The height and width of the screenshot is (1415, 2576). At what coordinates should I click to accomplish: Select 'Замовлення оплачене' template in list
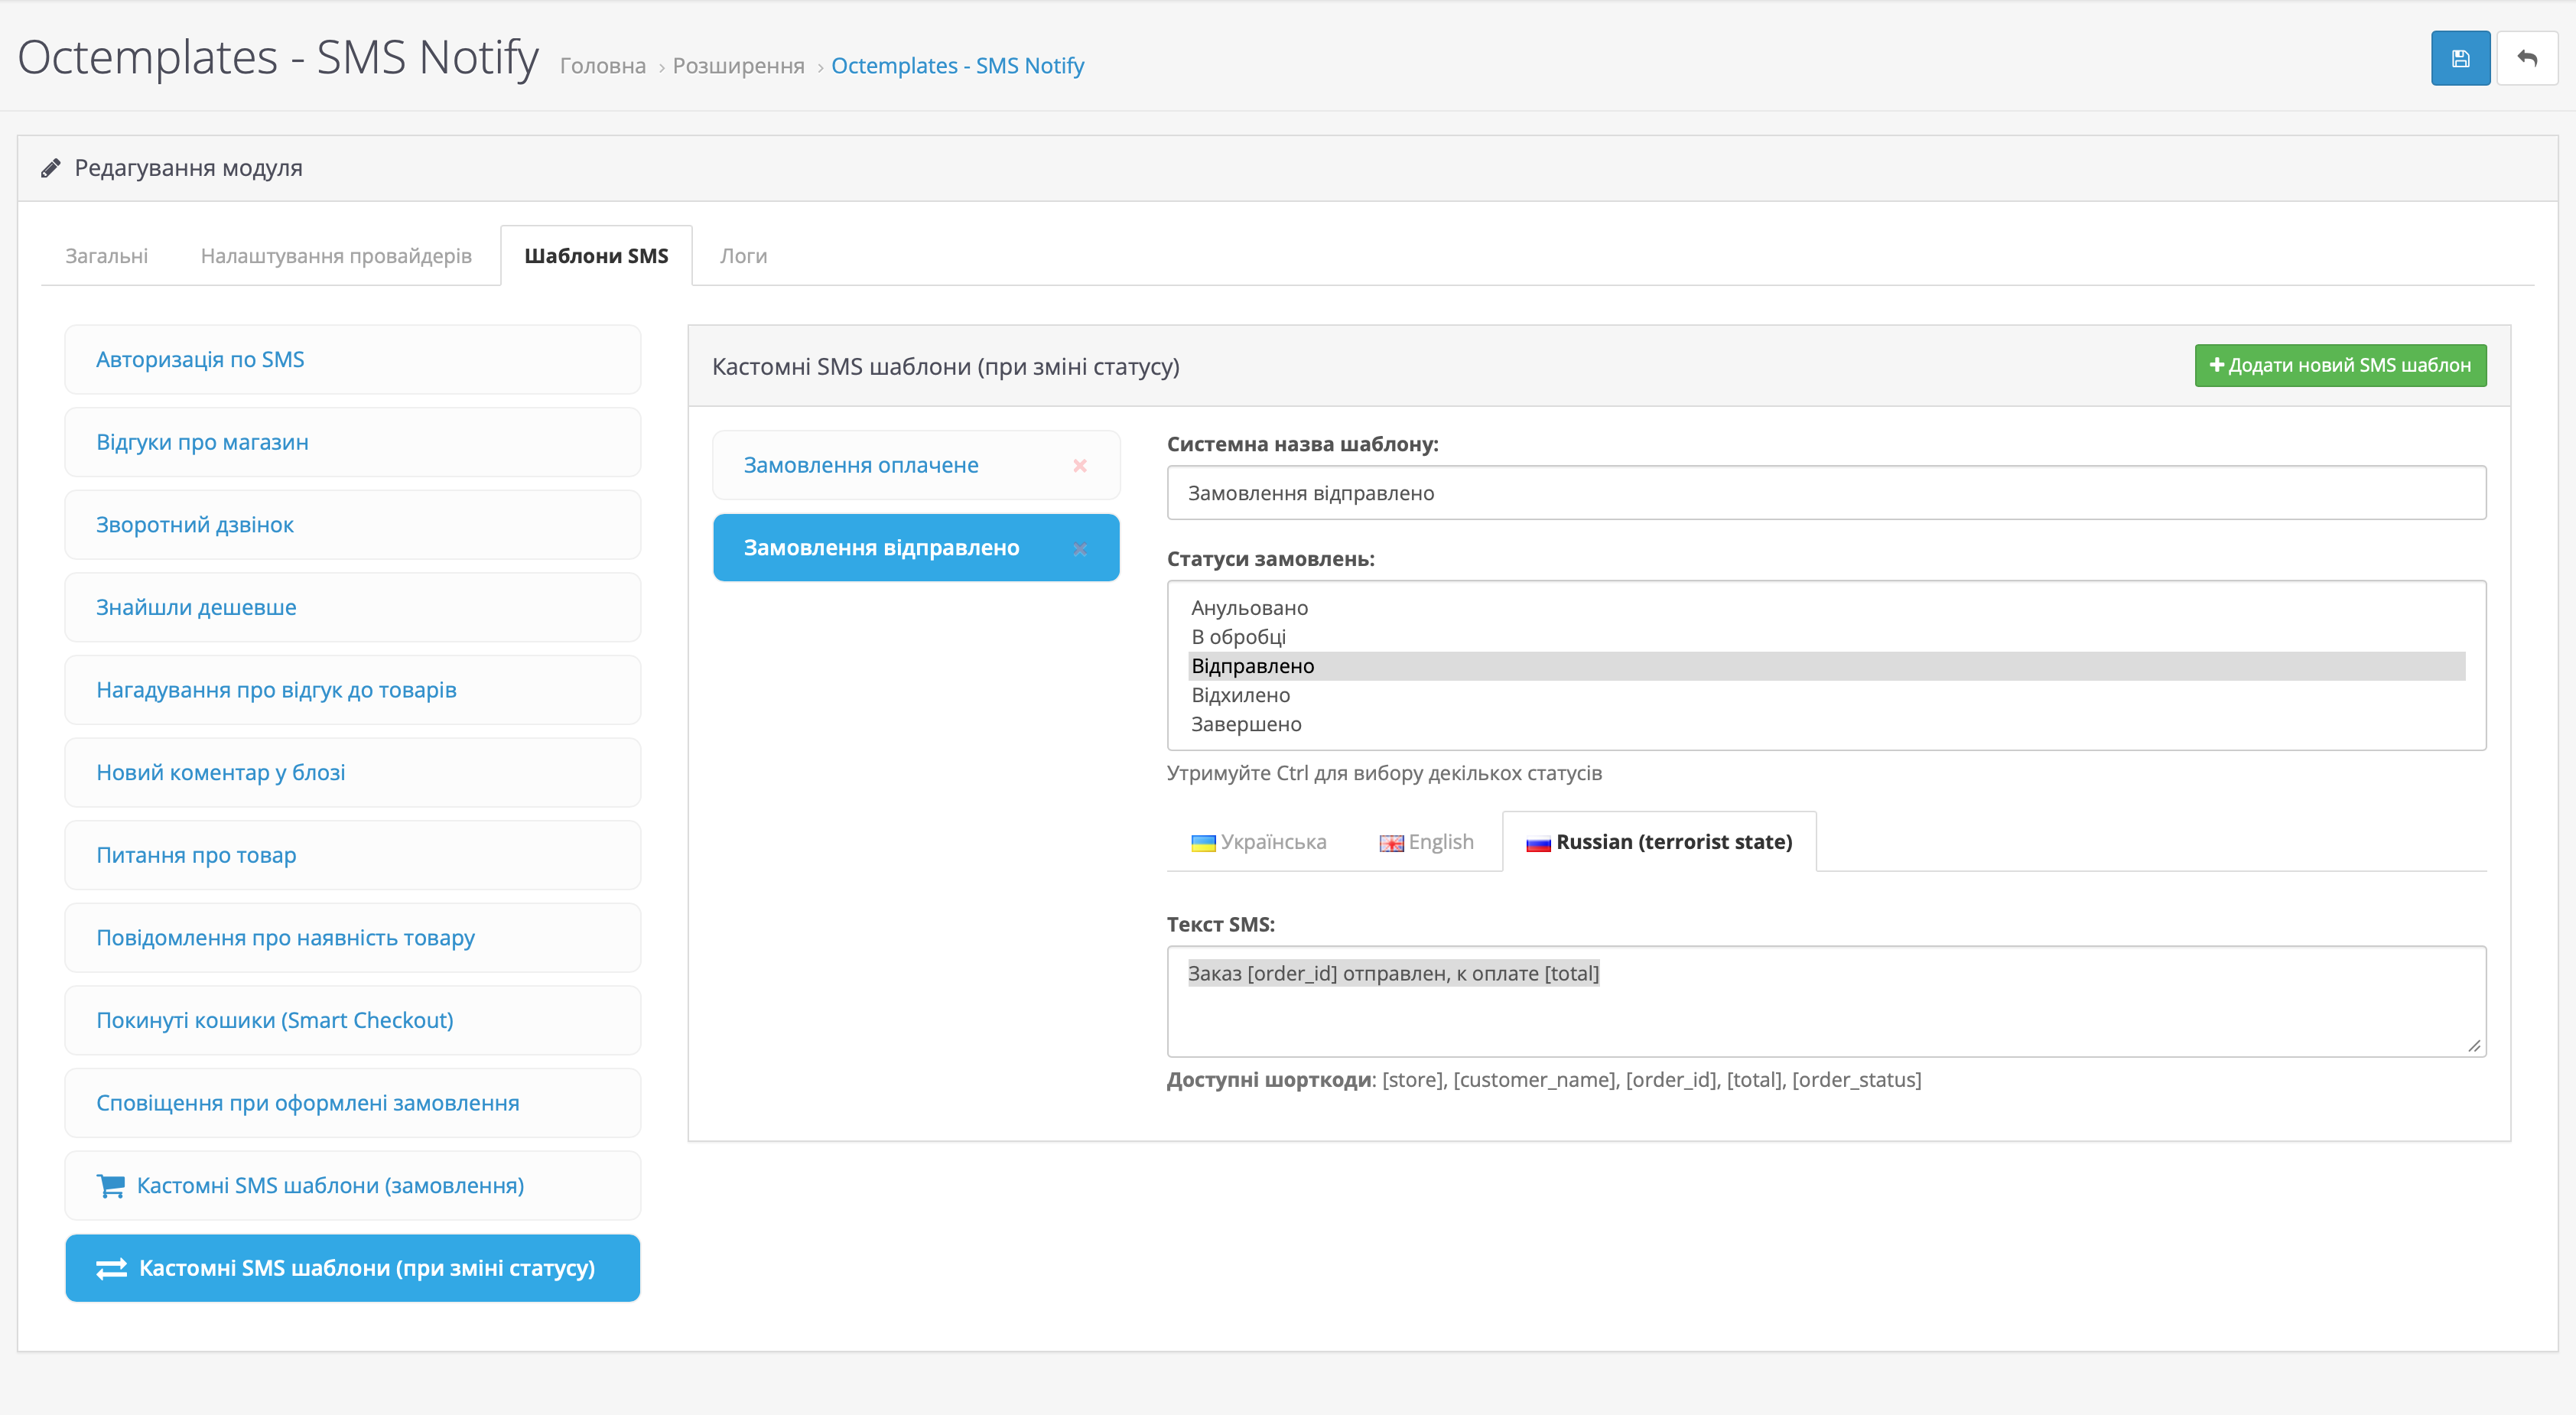[x=861, y=465]
